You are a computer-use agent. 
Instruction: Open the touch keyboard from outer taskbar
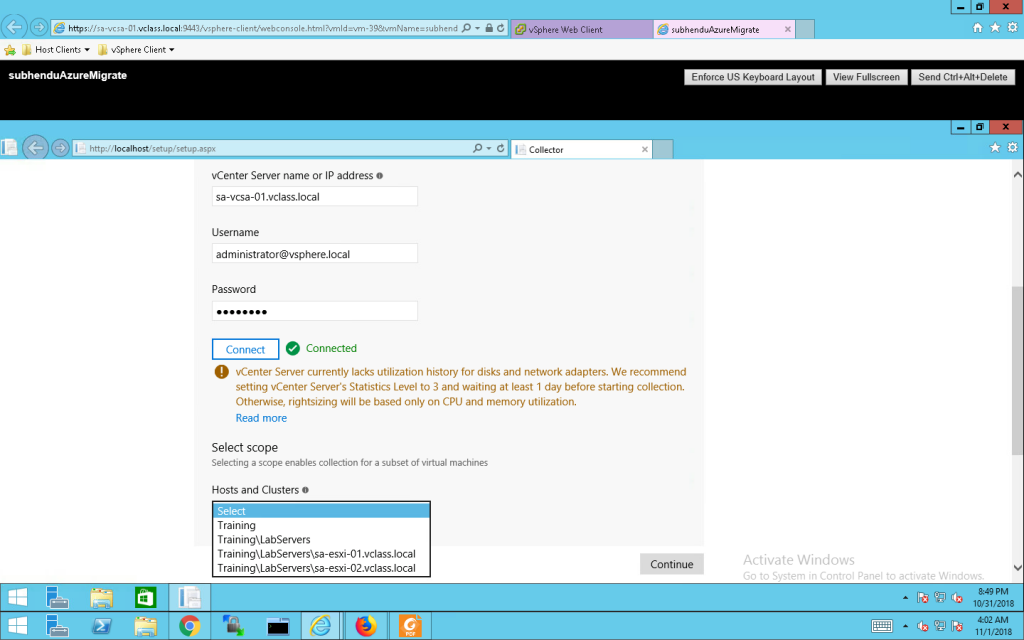click(882, 626)
